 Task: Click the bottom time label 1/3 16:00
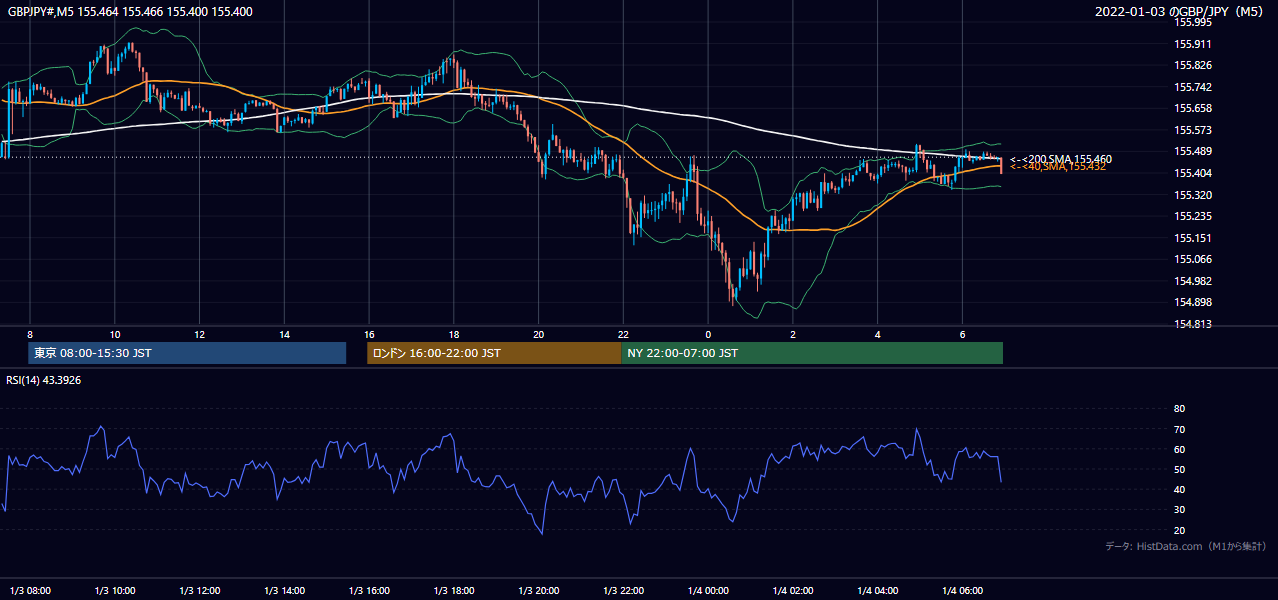[369, 590]
